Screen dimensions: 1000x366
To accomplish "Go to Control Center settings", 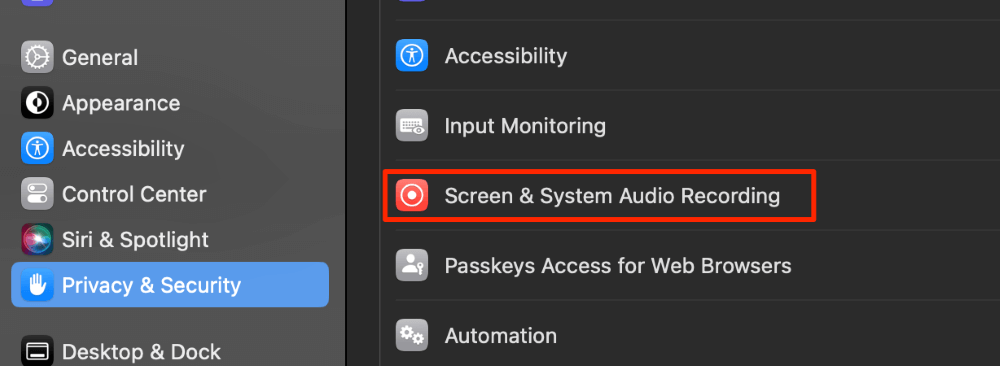I will click(x=170, y=194).
